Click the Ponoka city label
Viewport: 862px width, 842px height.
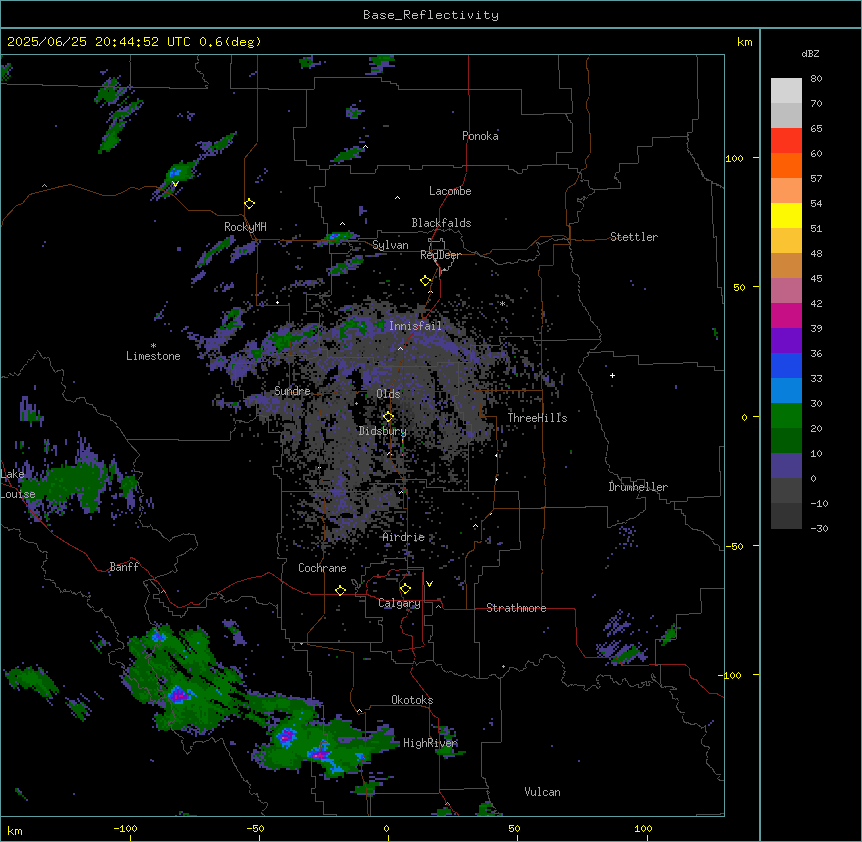pyautogui.click(x=480, y=136)
